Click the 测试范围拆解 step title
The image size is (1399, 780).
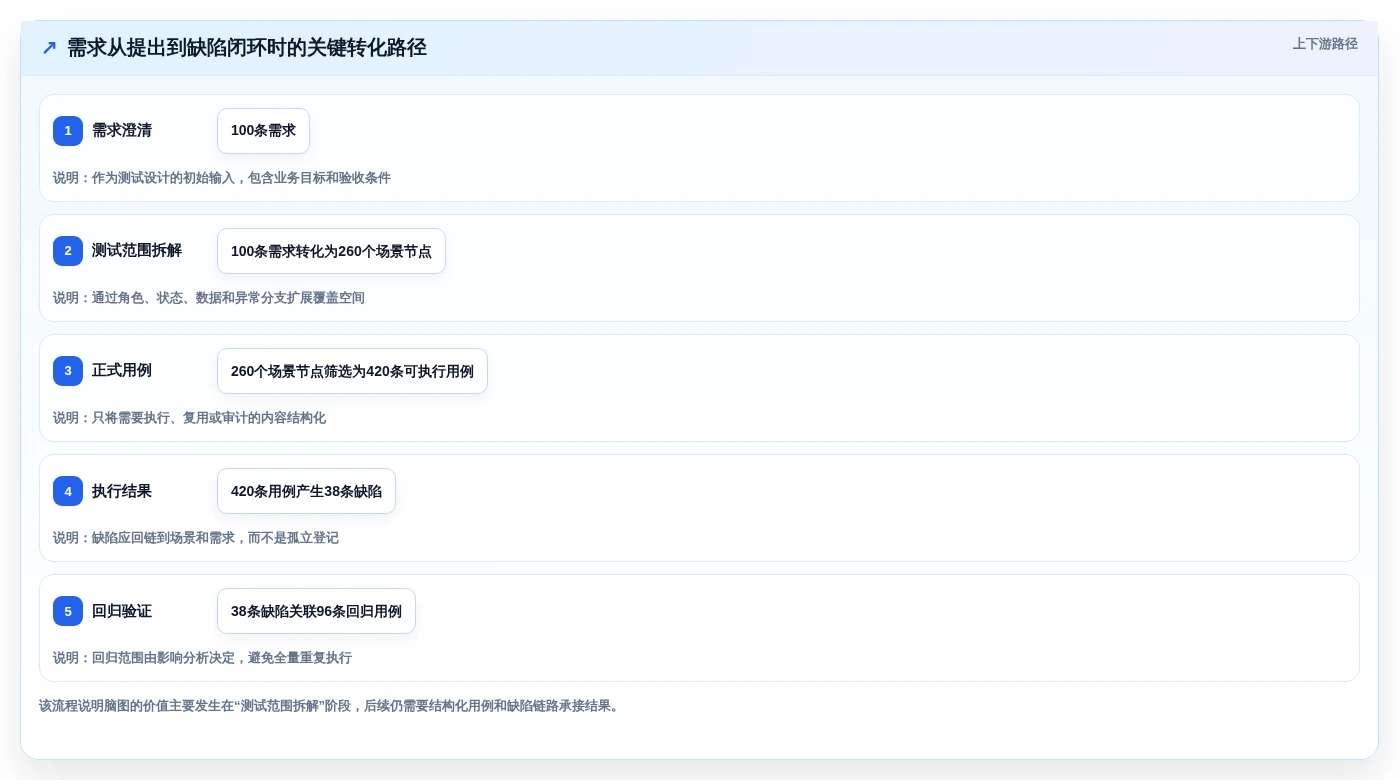click(x=137, y=250)
